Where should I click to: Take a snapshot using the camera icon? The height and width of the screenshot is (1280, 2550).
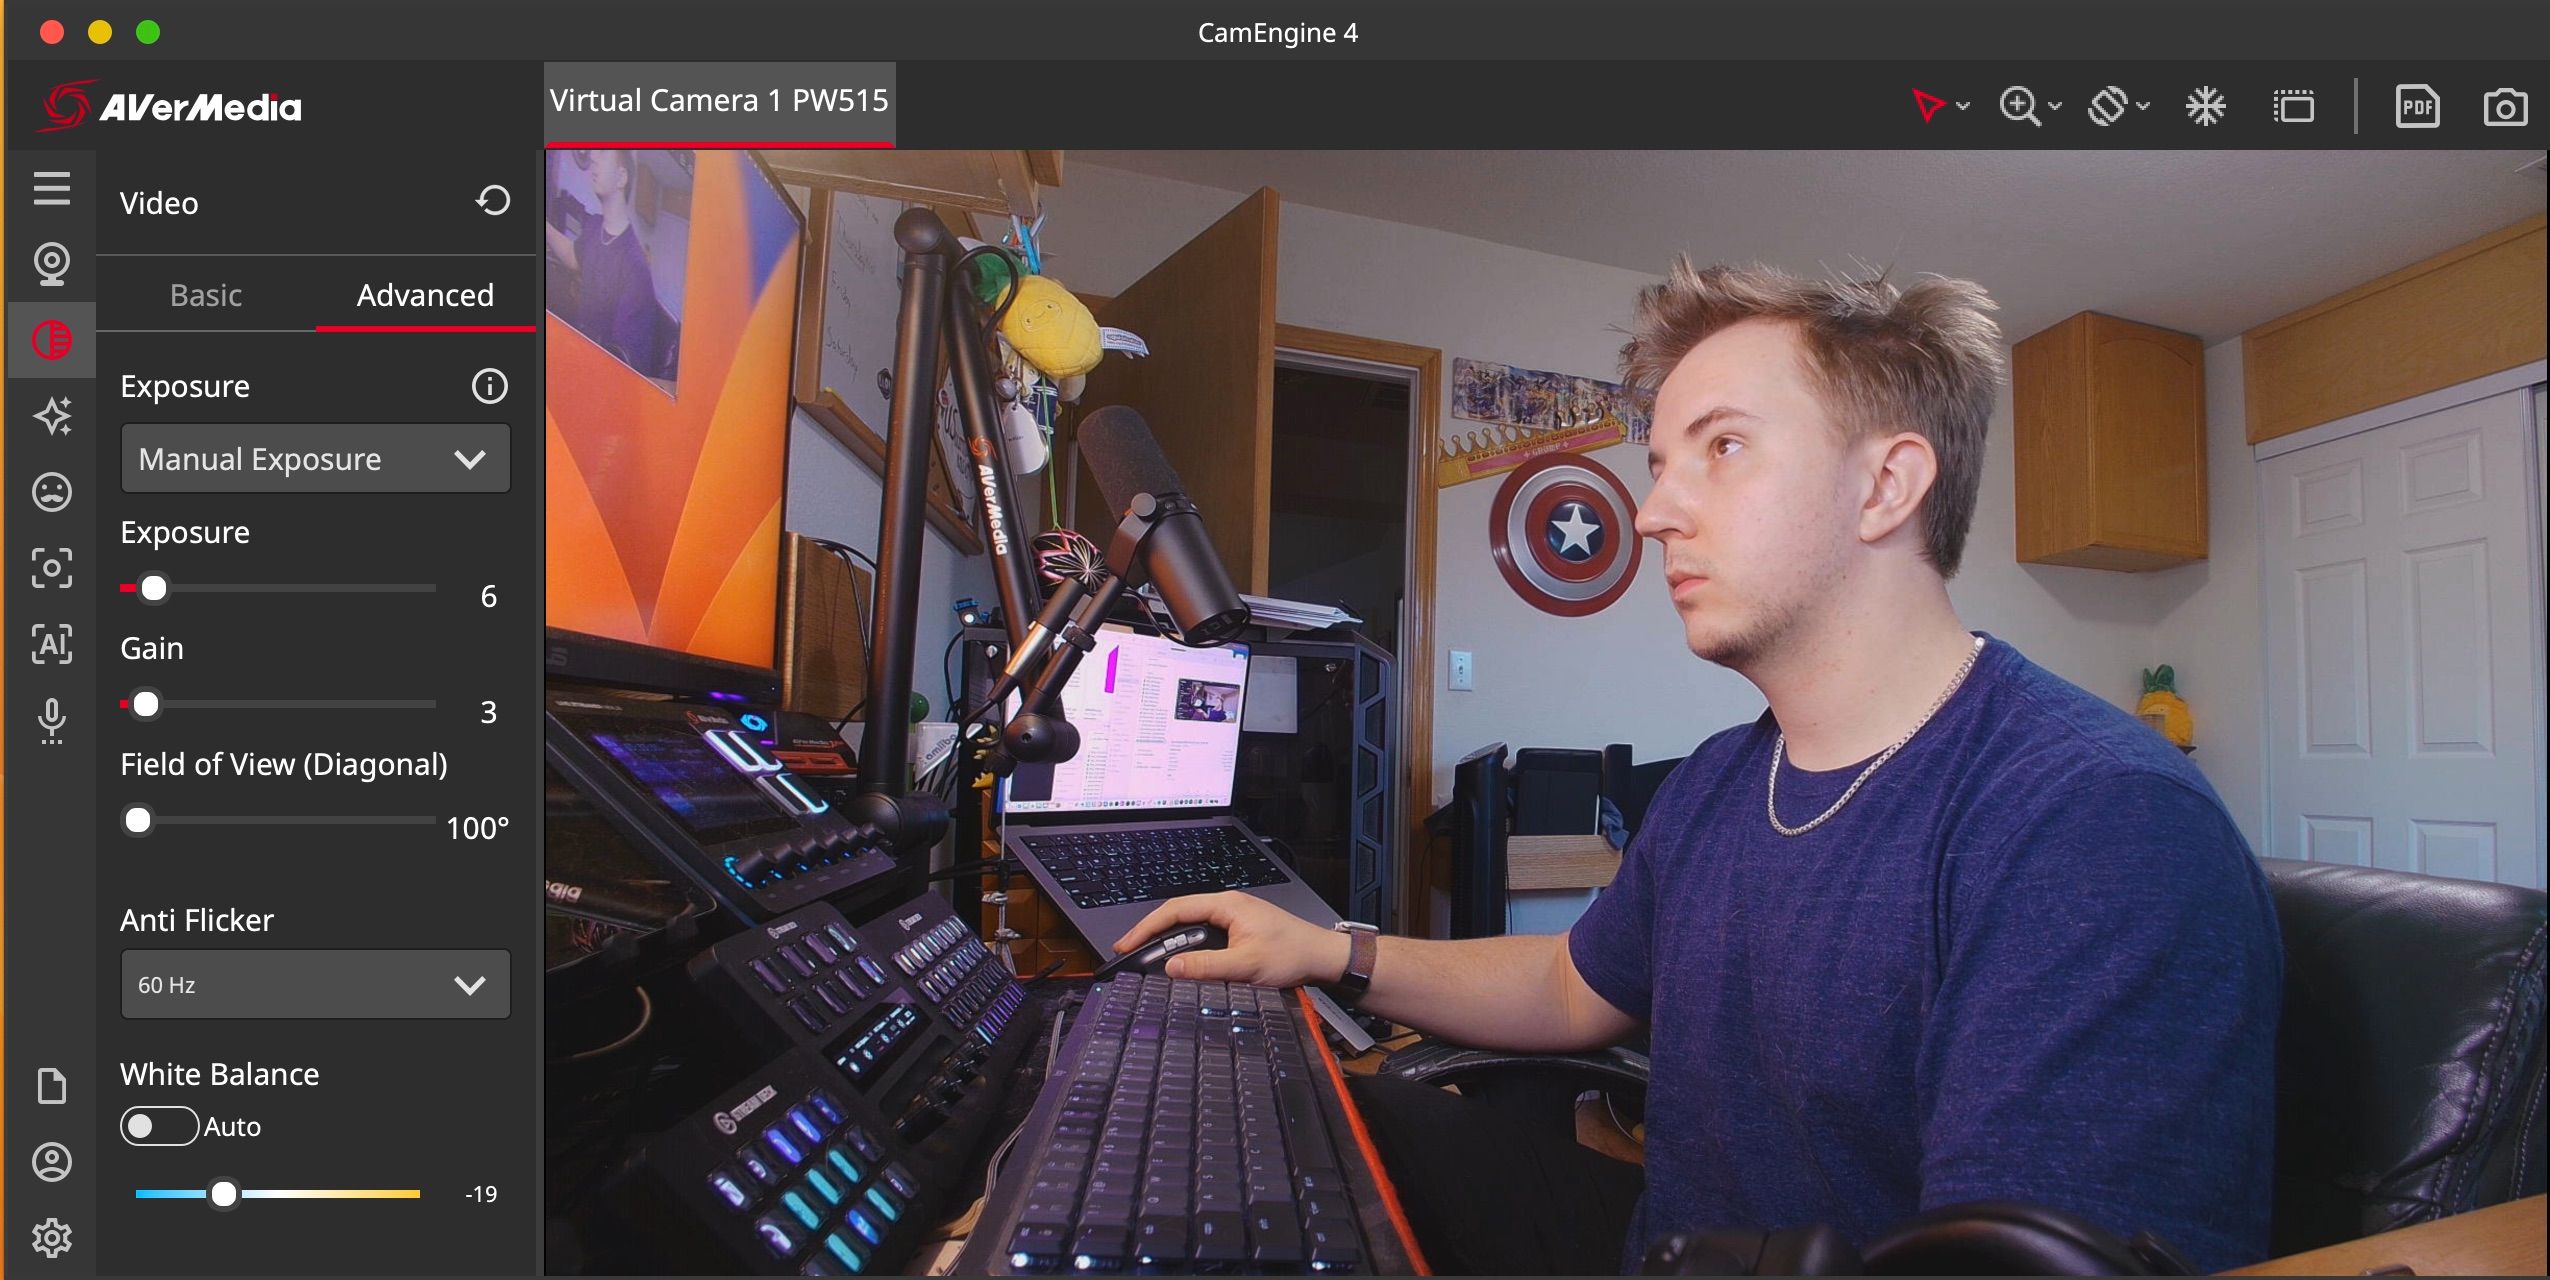2504,105
